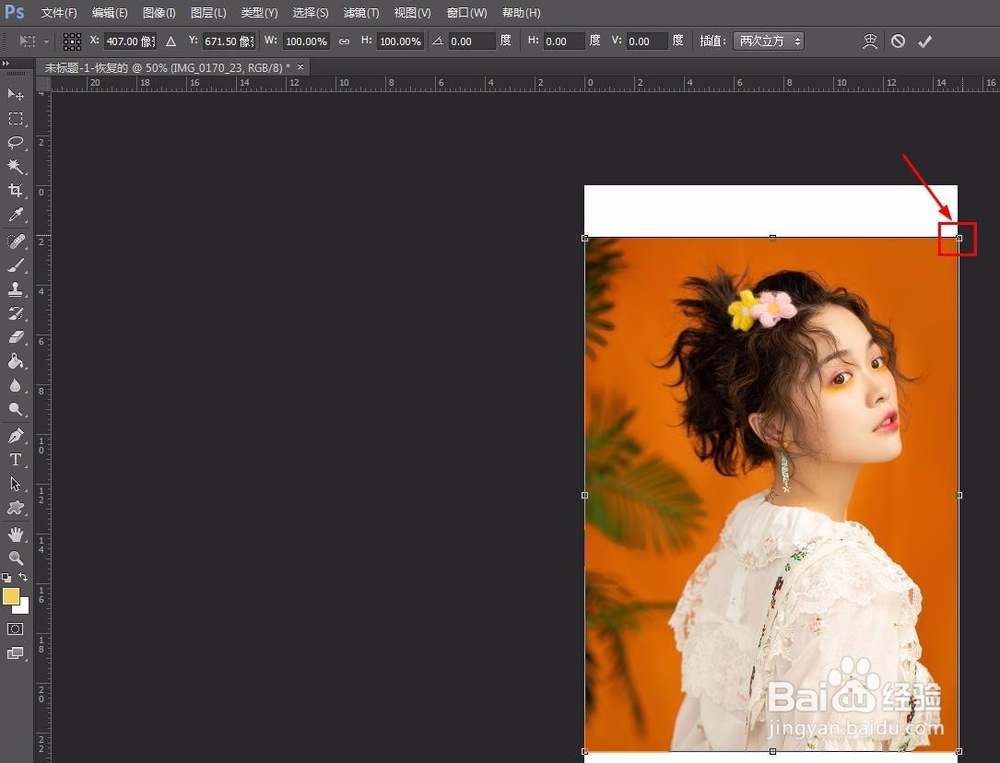Click the ruler origin corner box
This screenshot has height=763, width=1000.
click(x=43, y=84)
